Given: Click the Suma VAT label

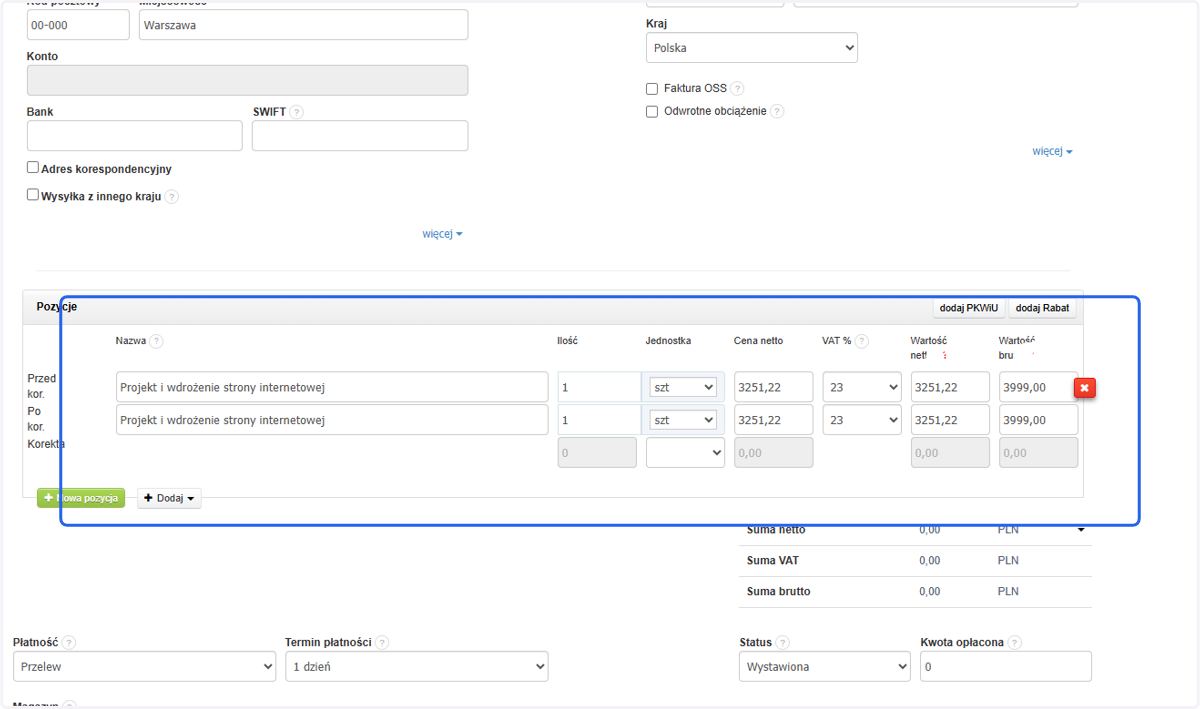Looking at the screenshot, I should [x=773, y=561].
